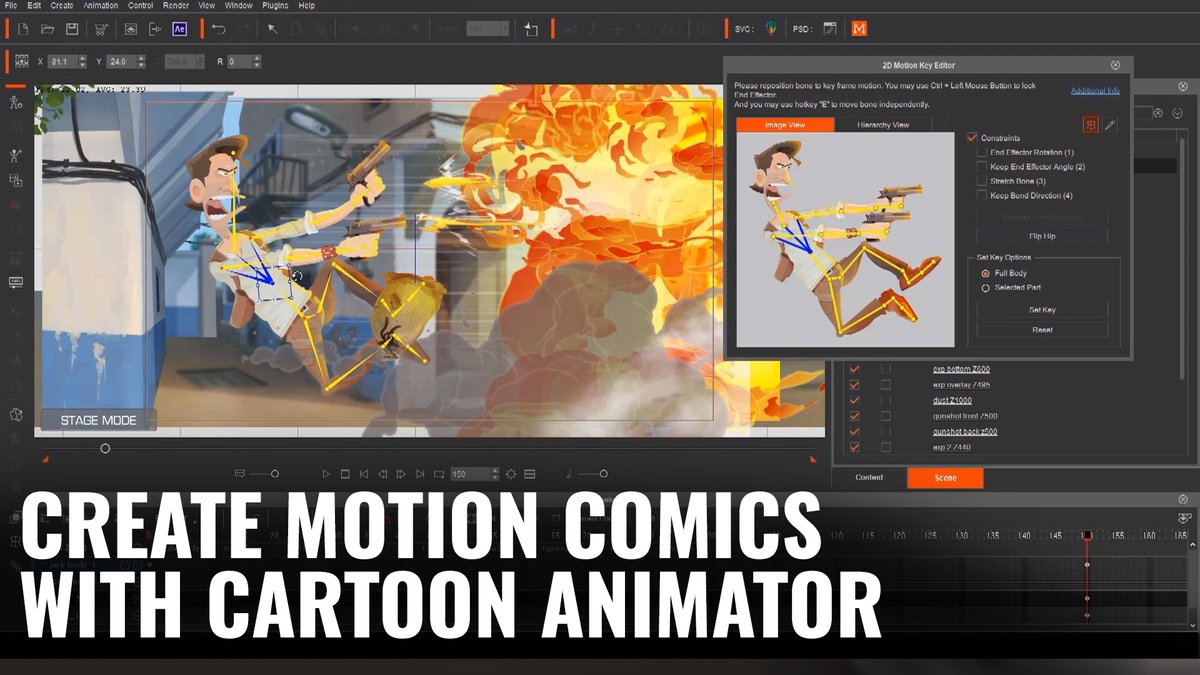Click the orange M plugin icon
Image resolution: width=1200 pixels, height=675 pixels.
(x=859, y=29)
